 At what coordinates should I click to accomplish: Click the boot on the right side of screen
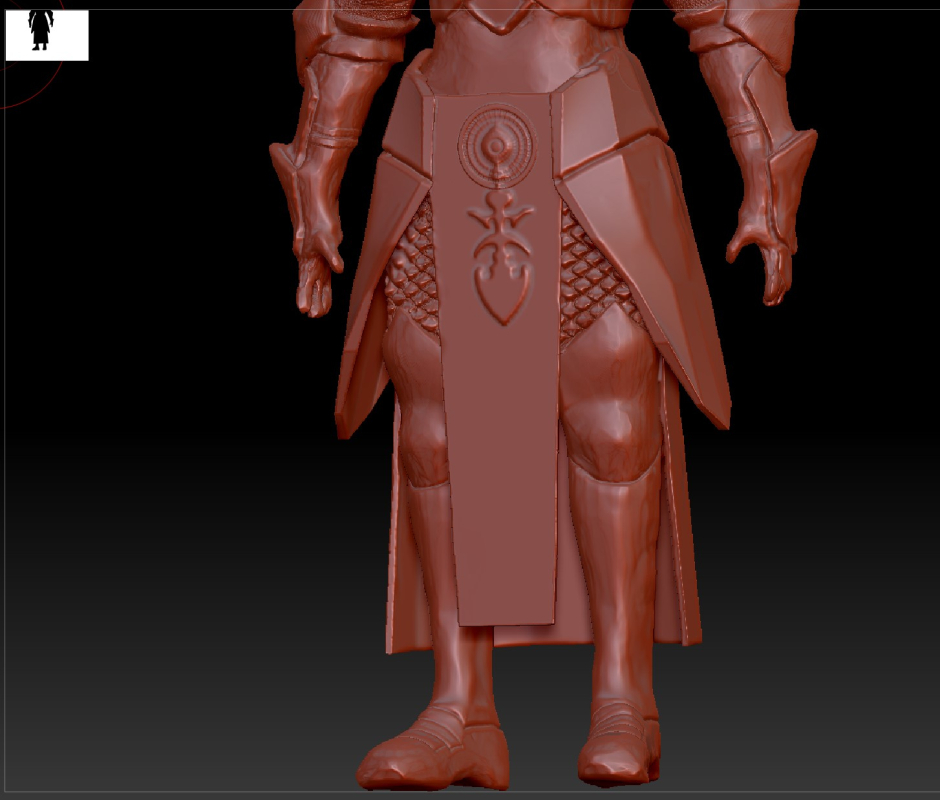[x=620, y=745]
